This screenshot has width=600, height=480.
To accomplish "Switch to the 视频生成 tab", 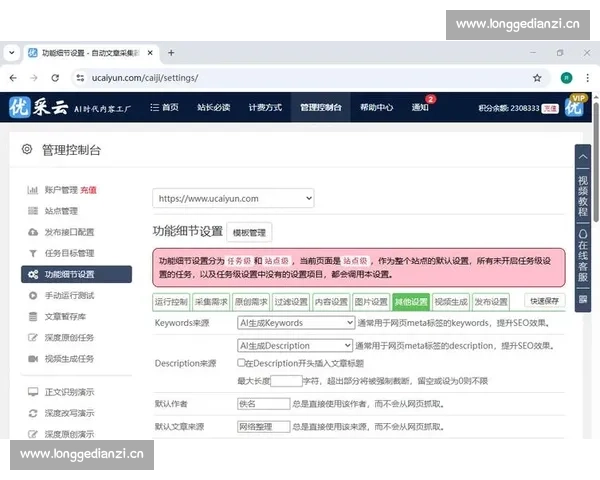I will point(451,302).
